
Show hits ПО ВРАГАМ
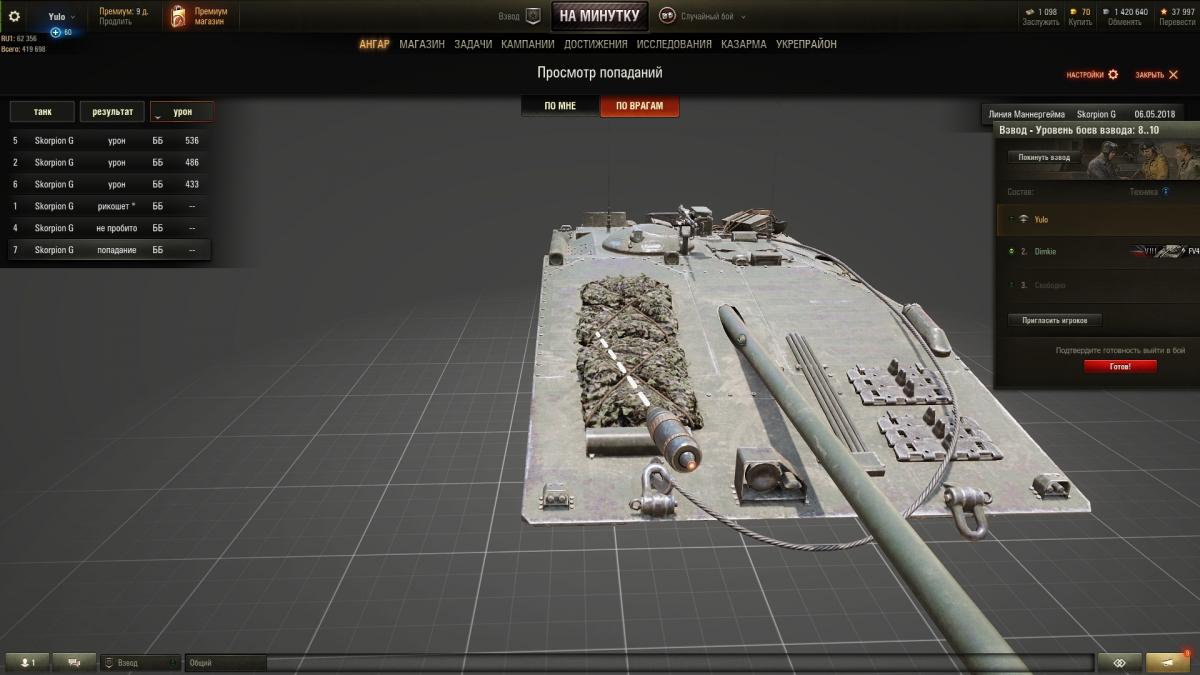pyautogui.click(x=639, y=106)
